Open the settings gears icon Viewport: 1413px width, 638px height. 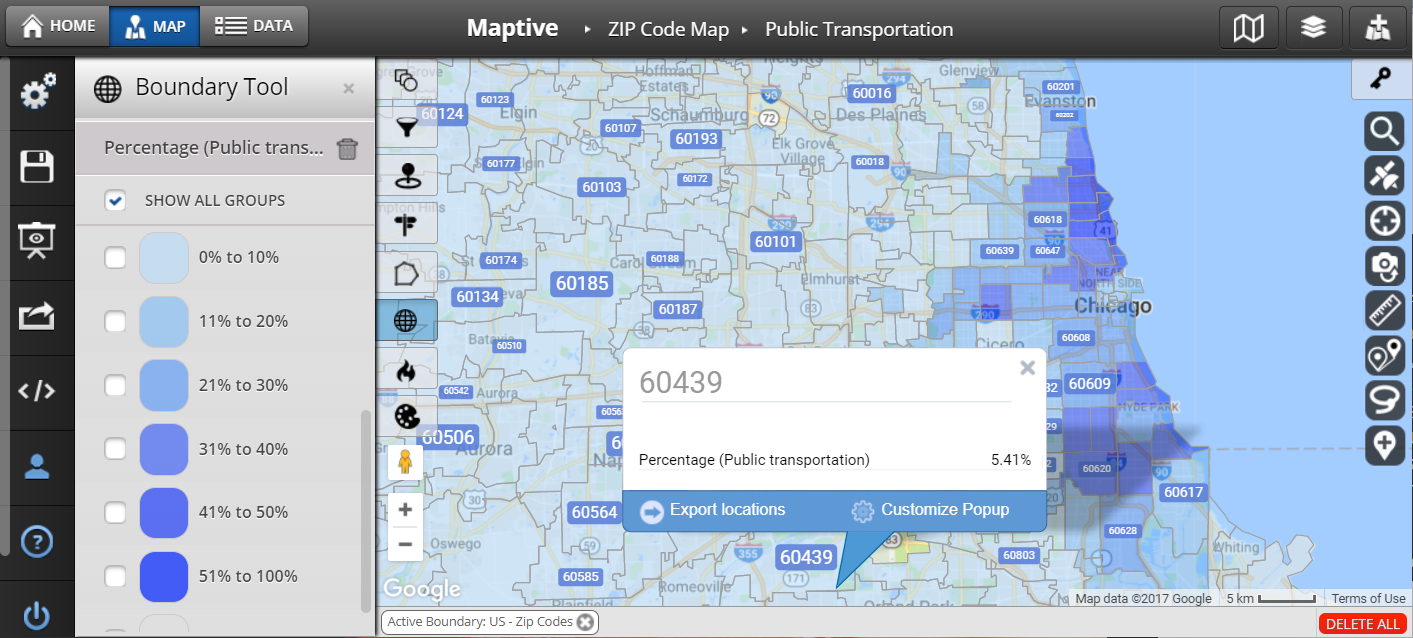(37, 93)
